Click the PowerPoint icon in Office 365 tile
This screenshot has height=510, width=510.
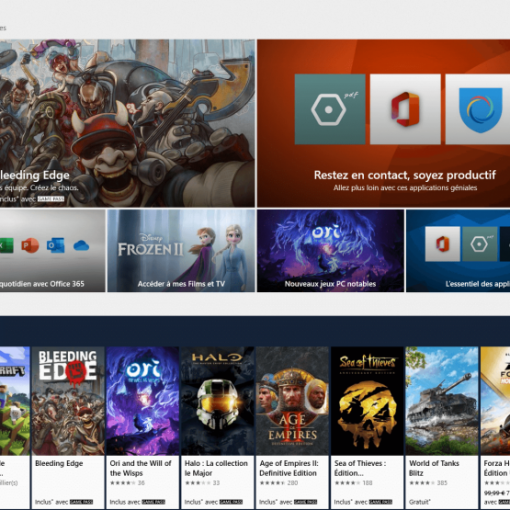(x=30, y=246)
